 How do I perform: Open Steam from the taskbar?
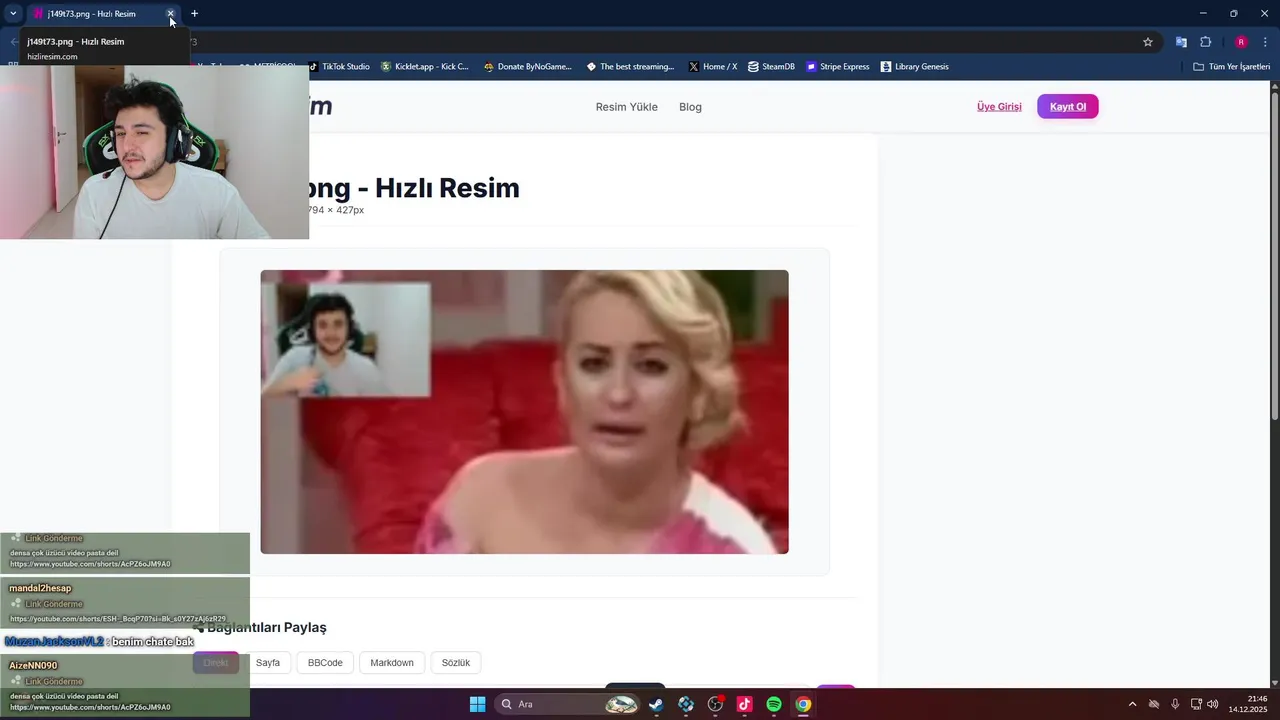[x=656, y=704]
